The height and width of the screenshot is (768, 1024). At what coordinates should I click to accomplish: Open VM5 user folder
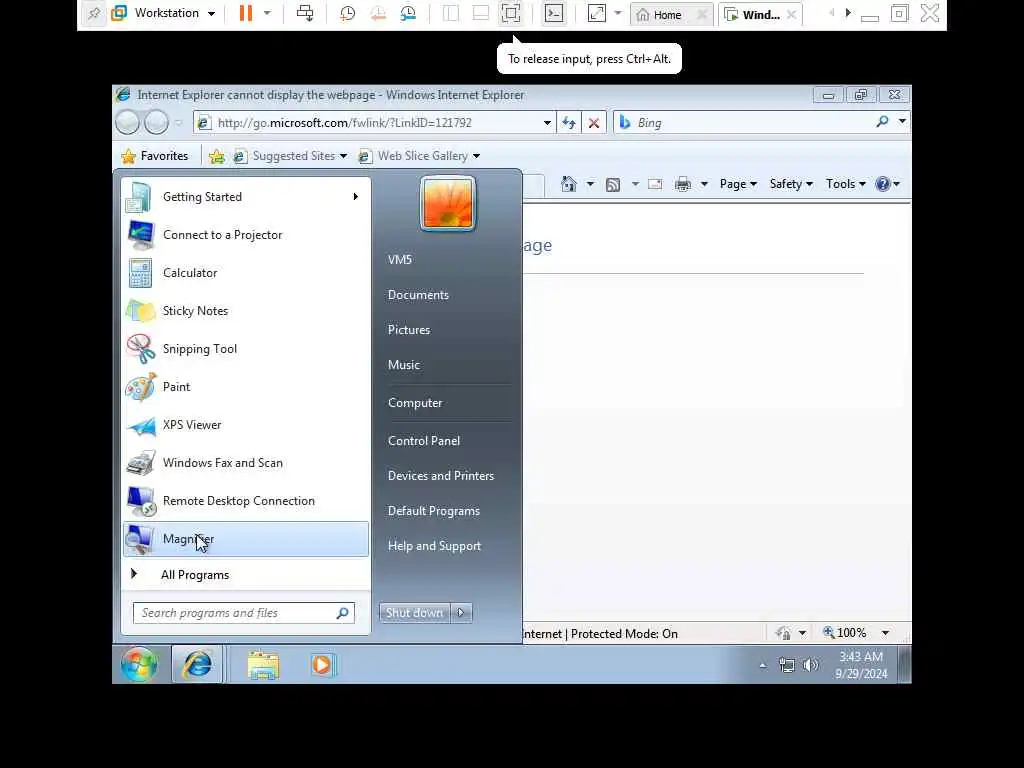point(400,260)
